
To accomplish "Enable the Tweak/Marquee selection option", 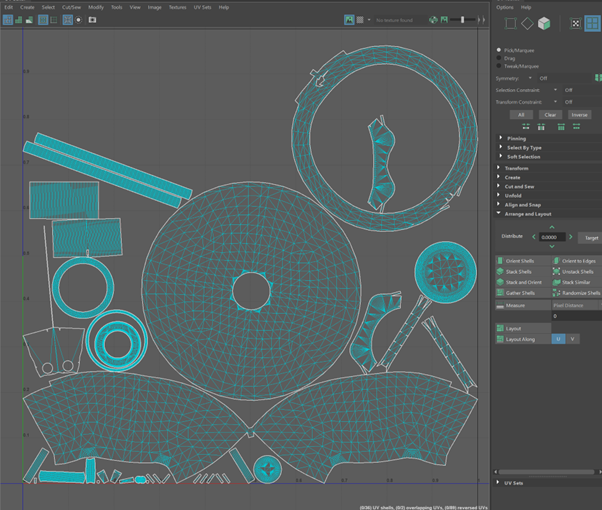I will [500, 66].
